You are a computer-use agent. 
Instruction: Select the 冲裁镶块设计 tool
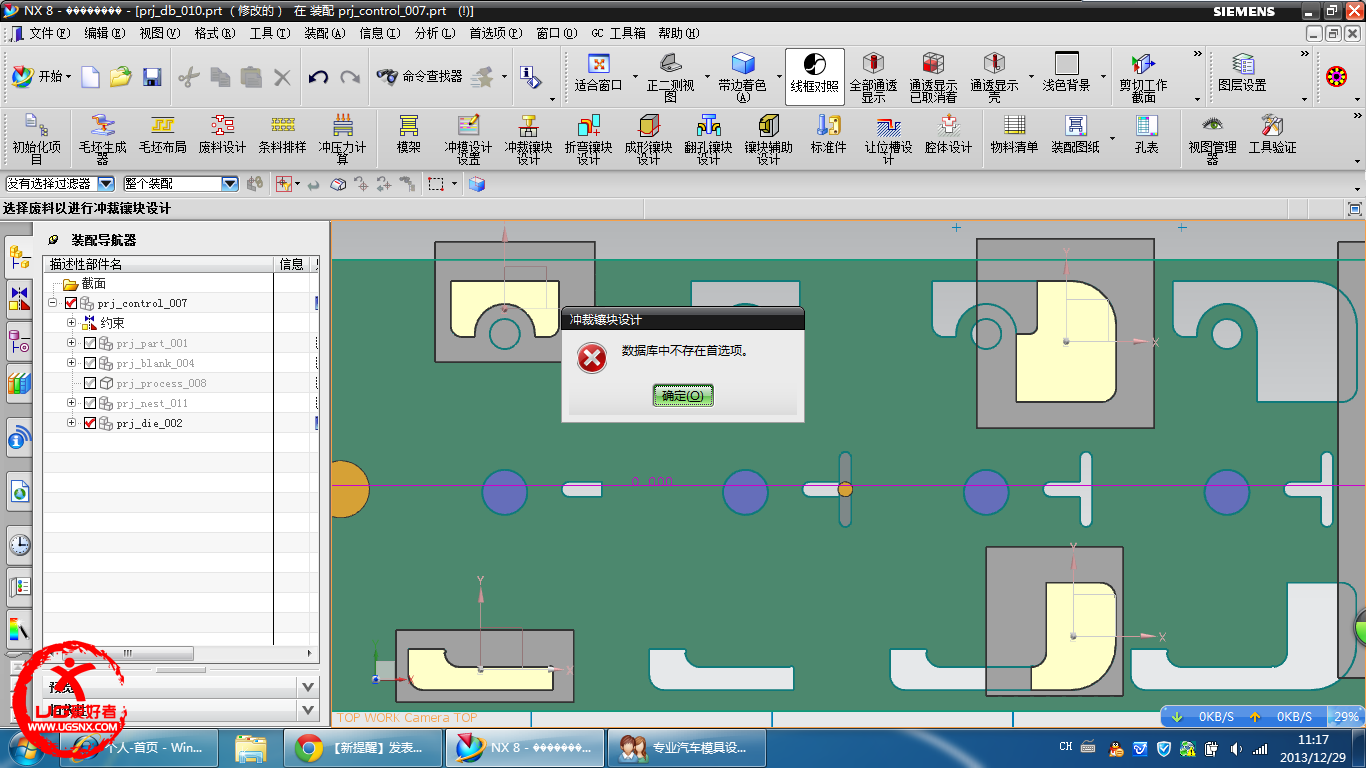(528, 138)
